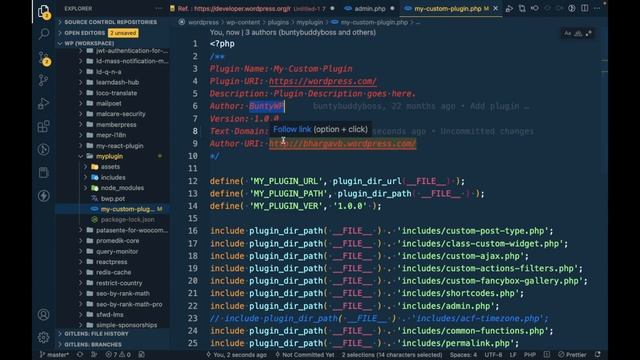Click PHP language mode in status bar
This screenshot has height=360, width=640.
529,355
